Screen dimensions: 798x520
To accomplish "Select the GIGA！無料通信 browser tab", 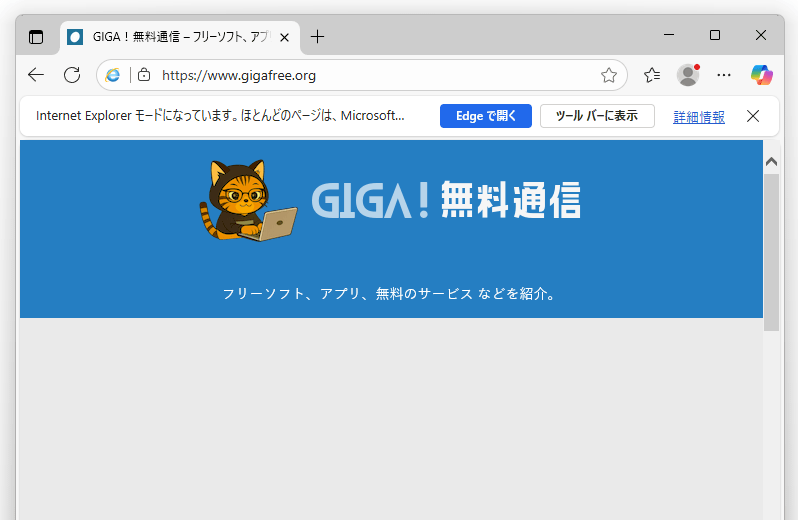I will click(x=180, y=37).
